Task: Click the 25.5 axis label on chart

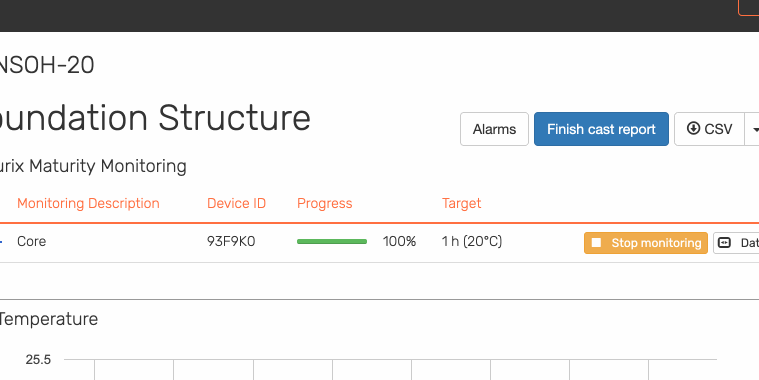Action: click(38, 360)
